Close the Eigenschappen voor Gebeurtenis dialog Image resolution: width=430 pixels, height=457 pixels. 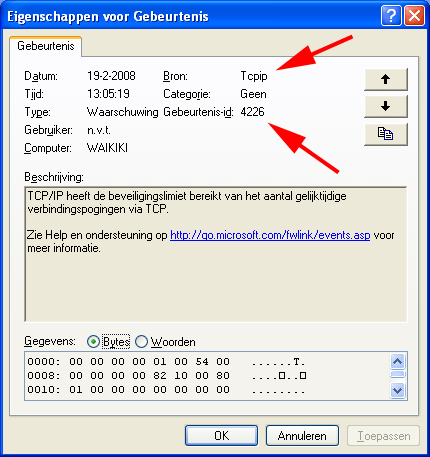[x=414, y=16]
